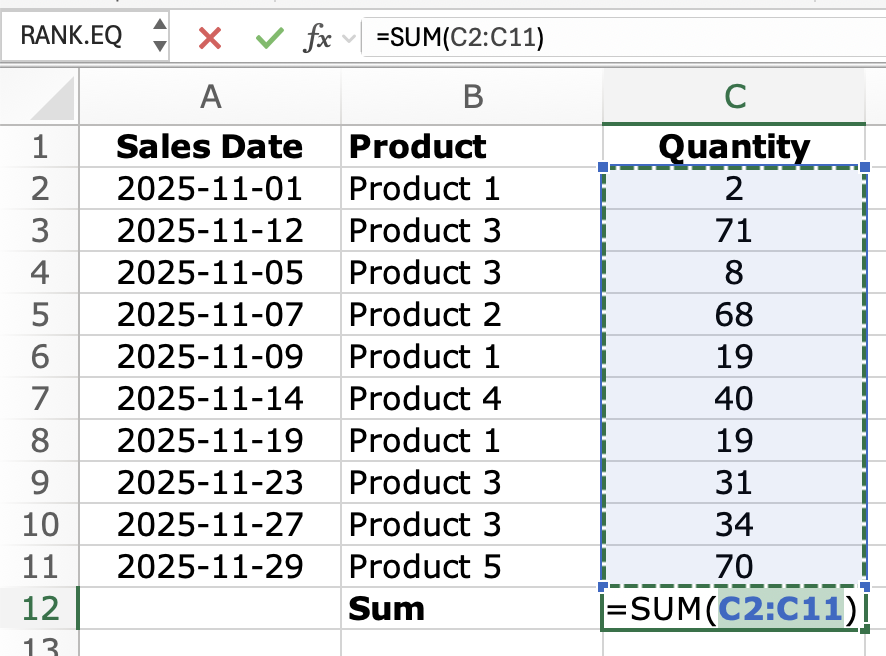Click the cell containing quantity 71
This screenshot has width=886, height=656.
(735, 231)
